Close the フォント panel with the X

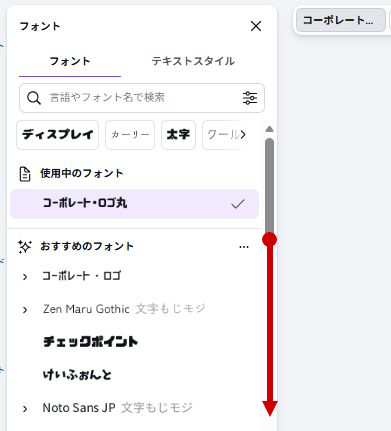[256, 26]
